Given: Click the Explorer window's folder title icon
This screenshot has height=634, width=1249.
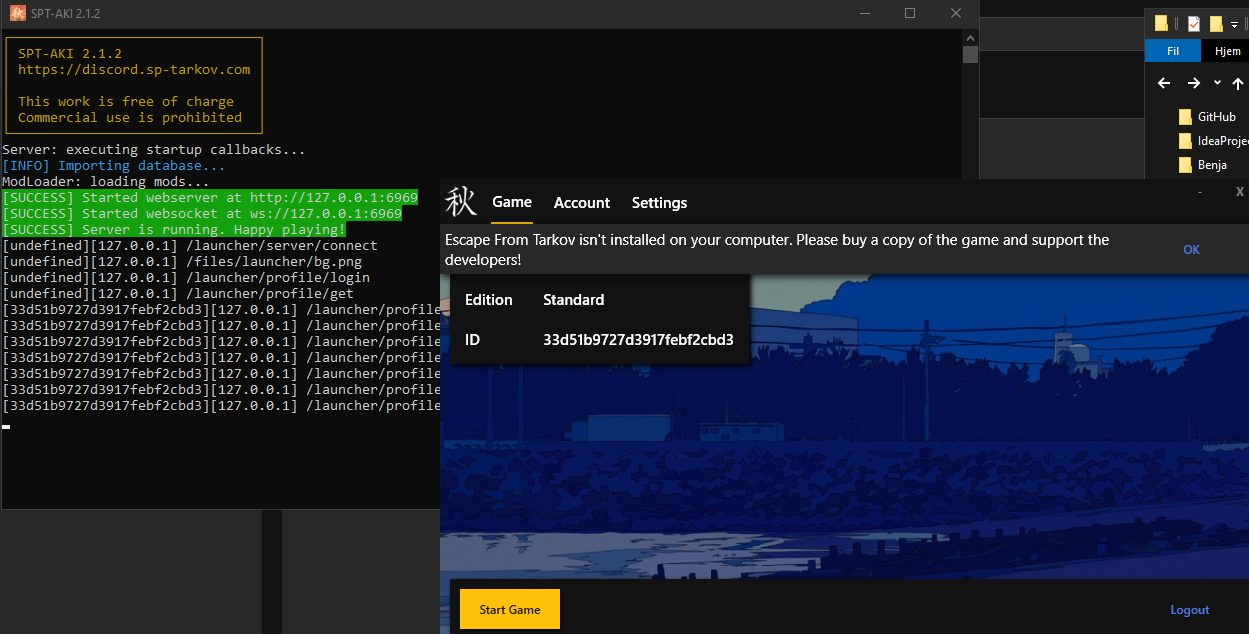Looking at the screenshot, I should click(1161, 23).
